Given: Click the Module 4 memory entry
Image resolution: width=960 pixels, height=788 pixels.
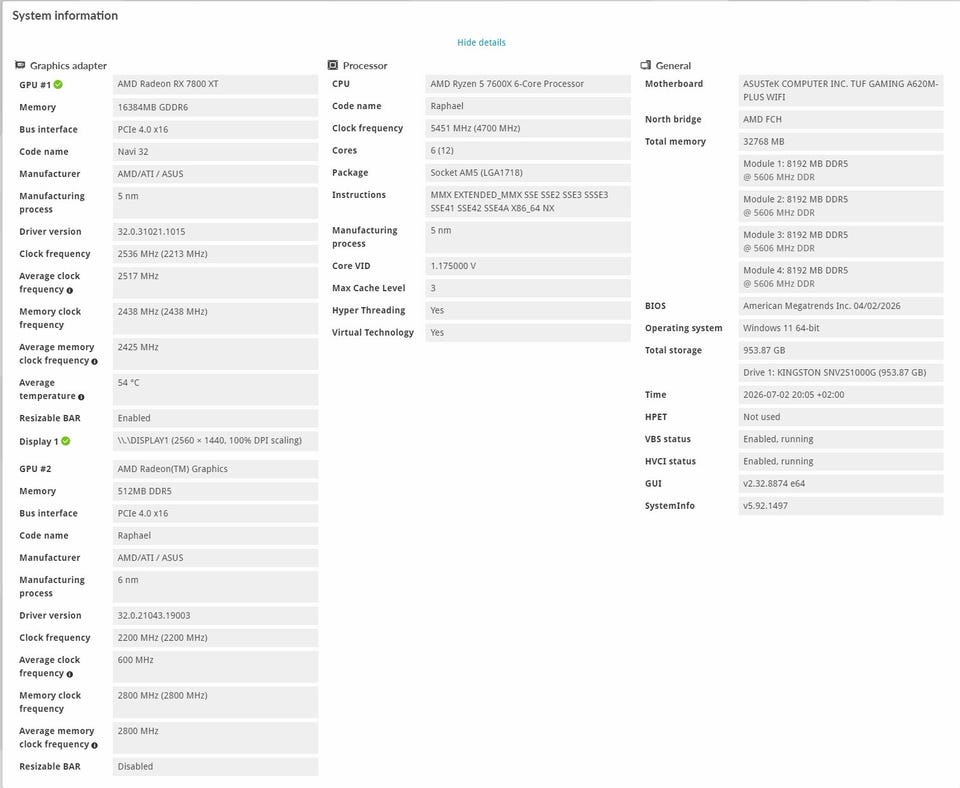Looking at the screenshot, I should point(841,277).
